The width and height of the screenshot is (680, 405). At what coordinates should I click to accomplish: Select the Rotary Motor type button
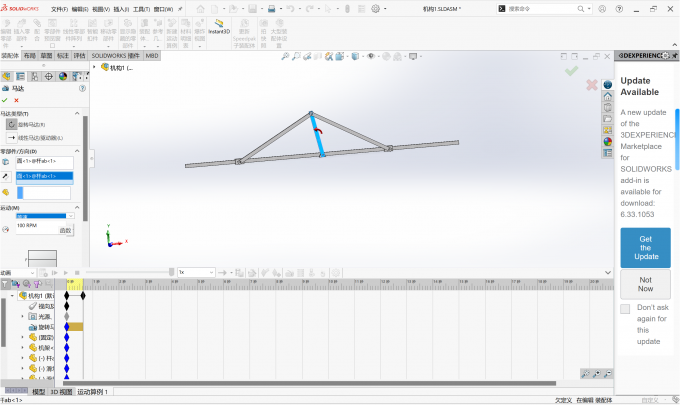11,124
